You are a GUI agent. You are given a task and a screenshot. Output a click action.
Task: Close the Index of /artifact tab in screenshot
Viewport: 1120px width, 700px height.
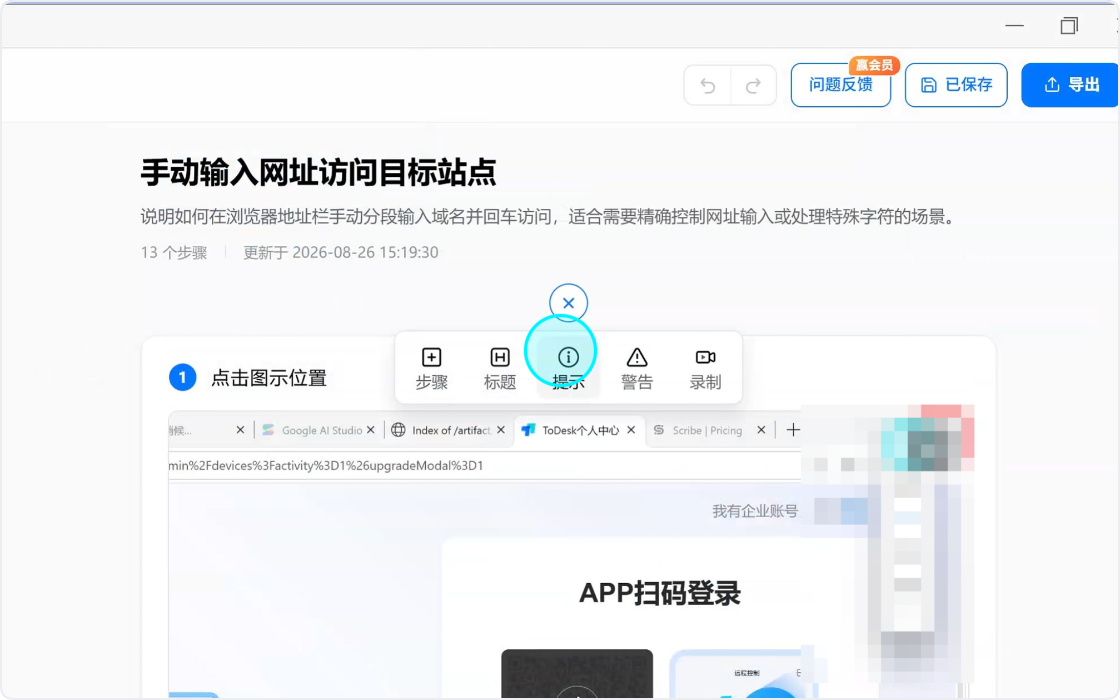pyautogui.click(x=501, y=430)
